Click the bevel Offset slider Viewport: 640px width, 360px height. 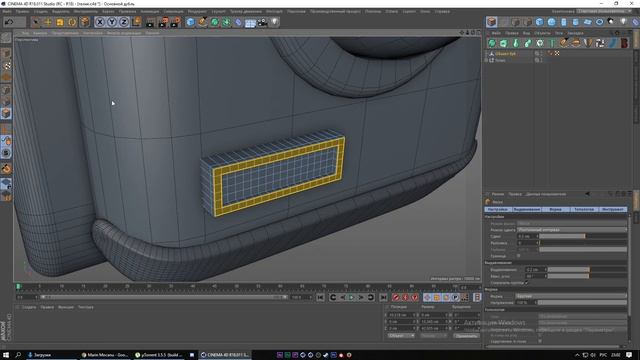tap(583, 236)
